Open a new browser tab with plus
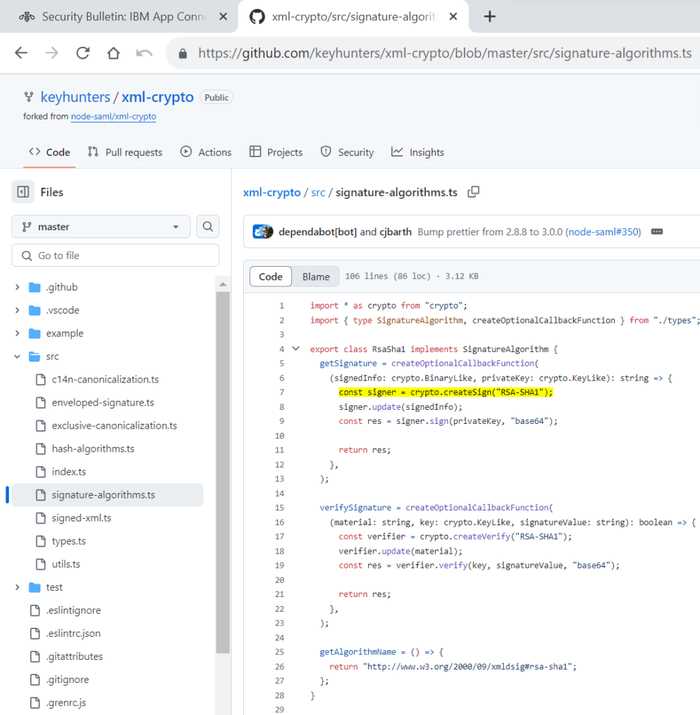This screenshot has width=700, height=715. [x=489, y=17]
